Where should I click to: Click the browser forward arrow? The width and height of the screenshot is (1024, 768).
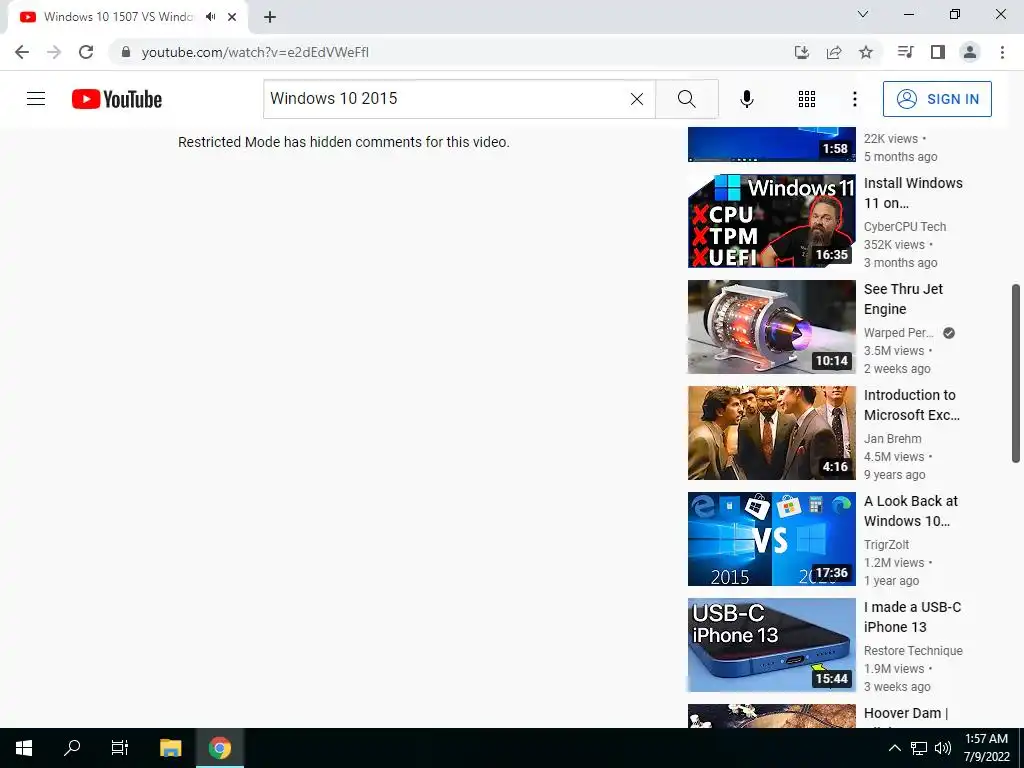pos(54,52)
